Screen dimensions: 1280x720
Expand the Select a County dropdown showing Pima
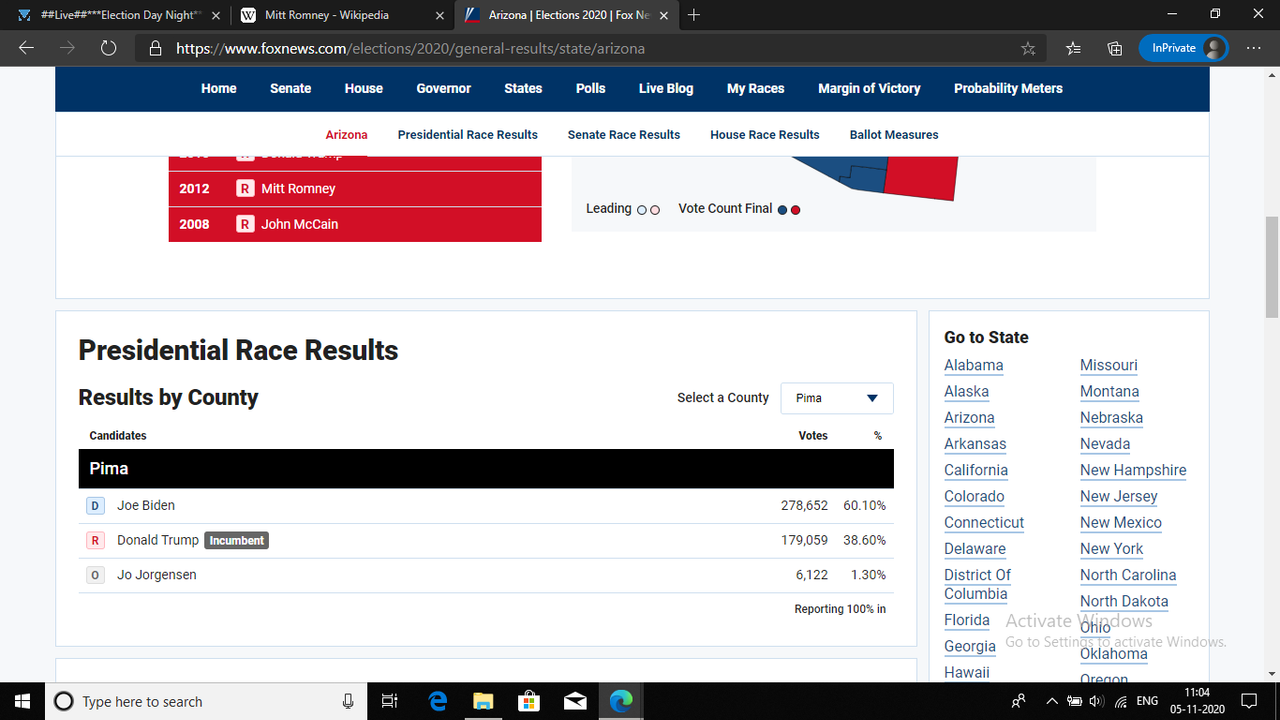[x=837, y=398]
